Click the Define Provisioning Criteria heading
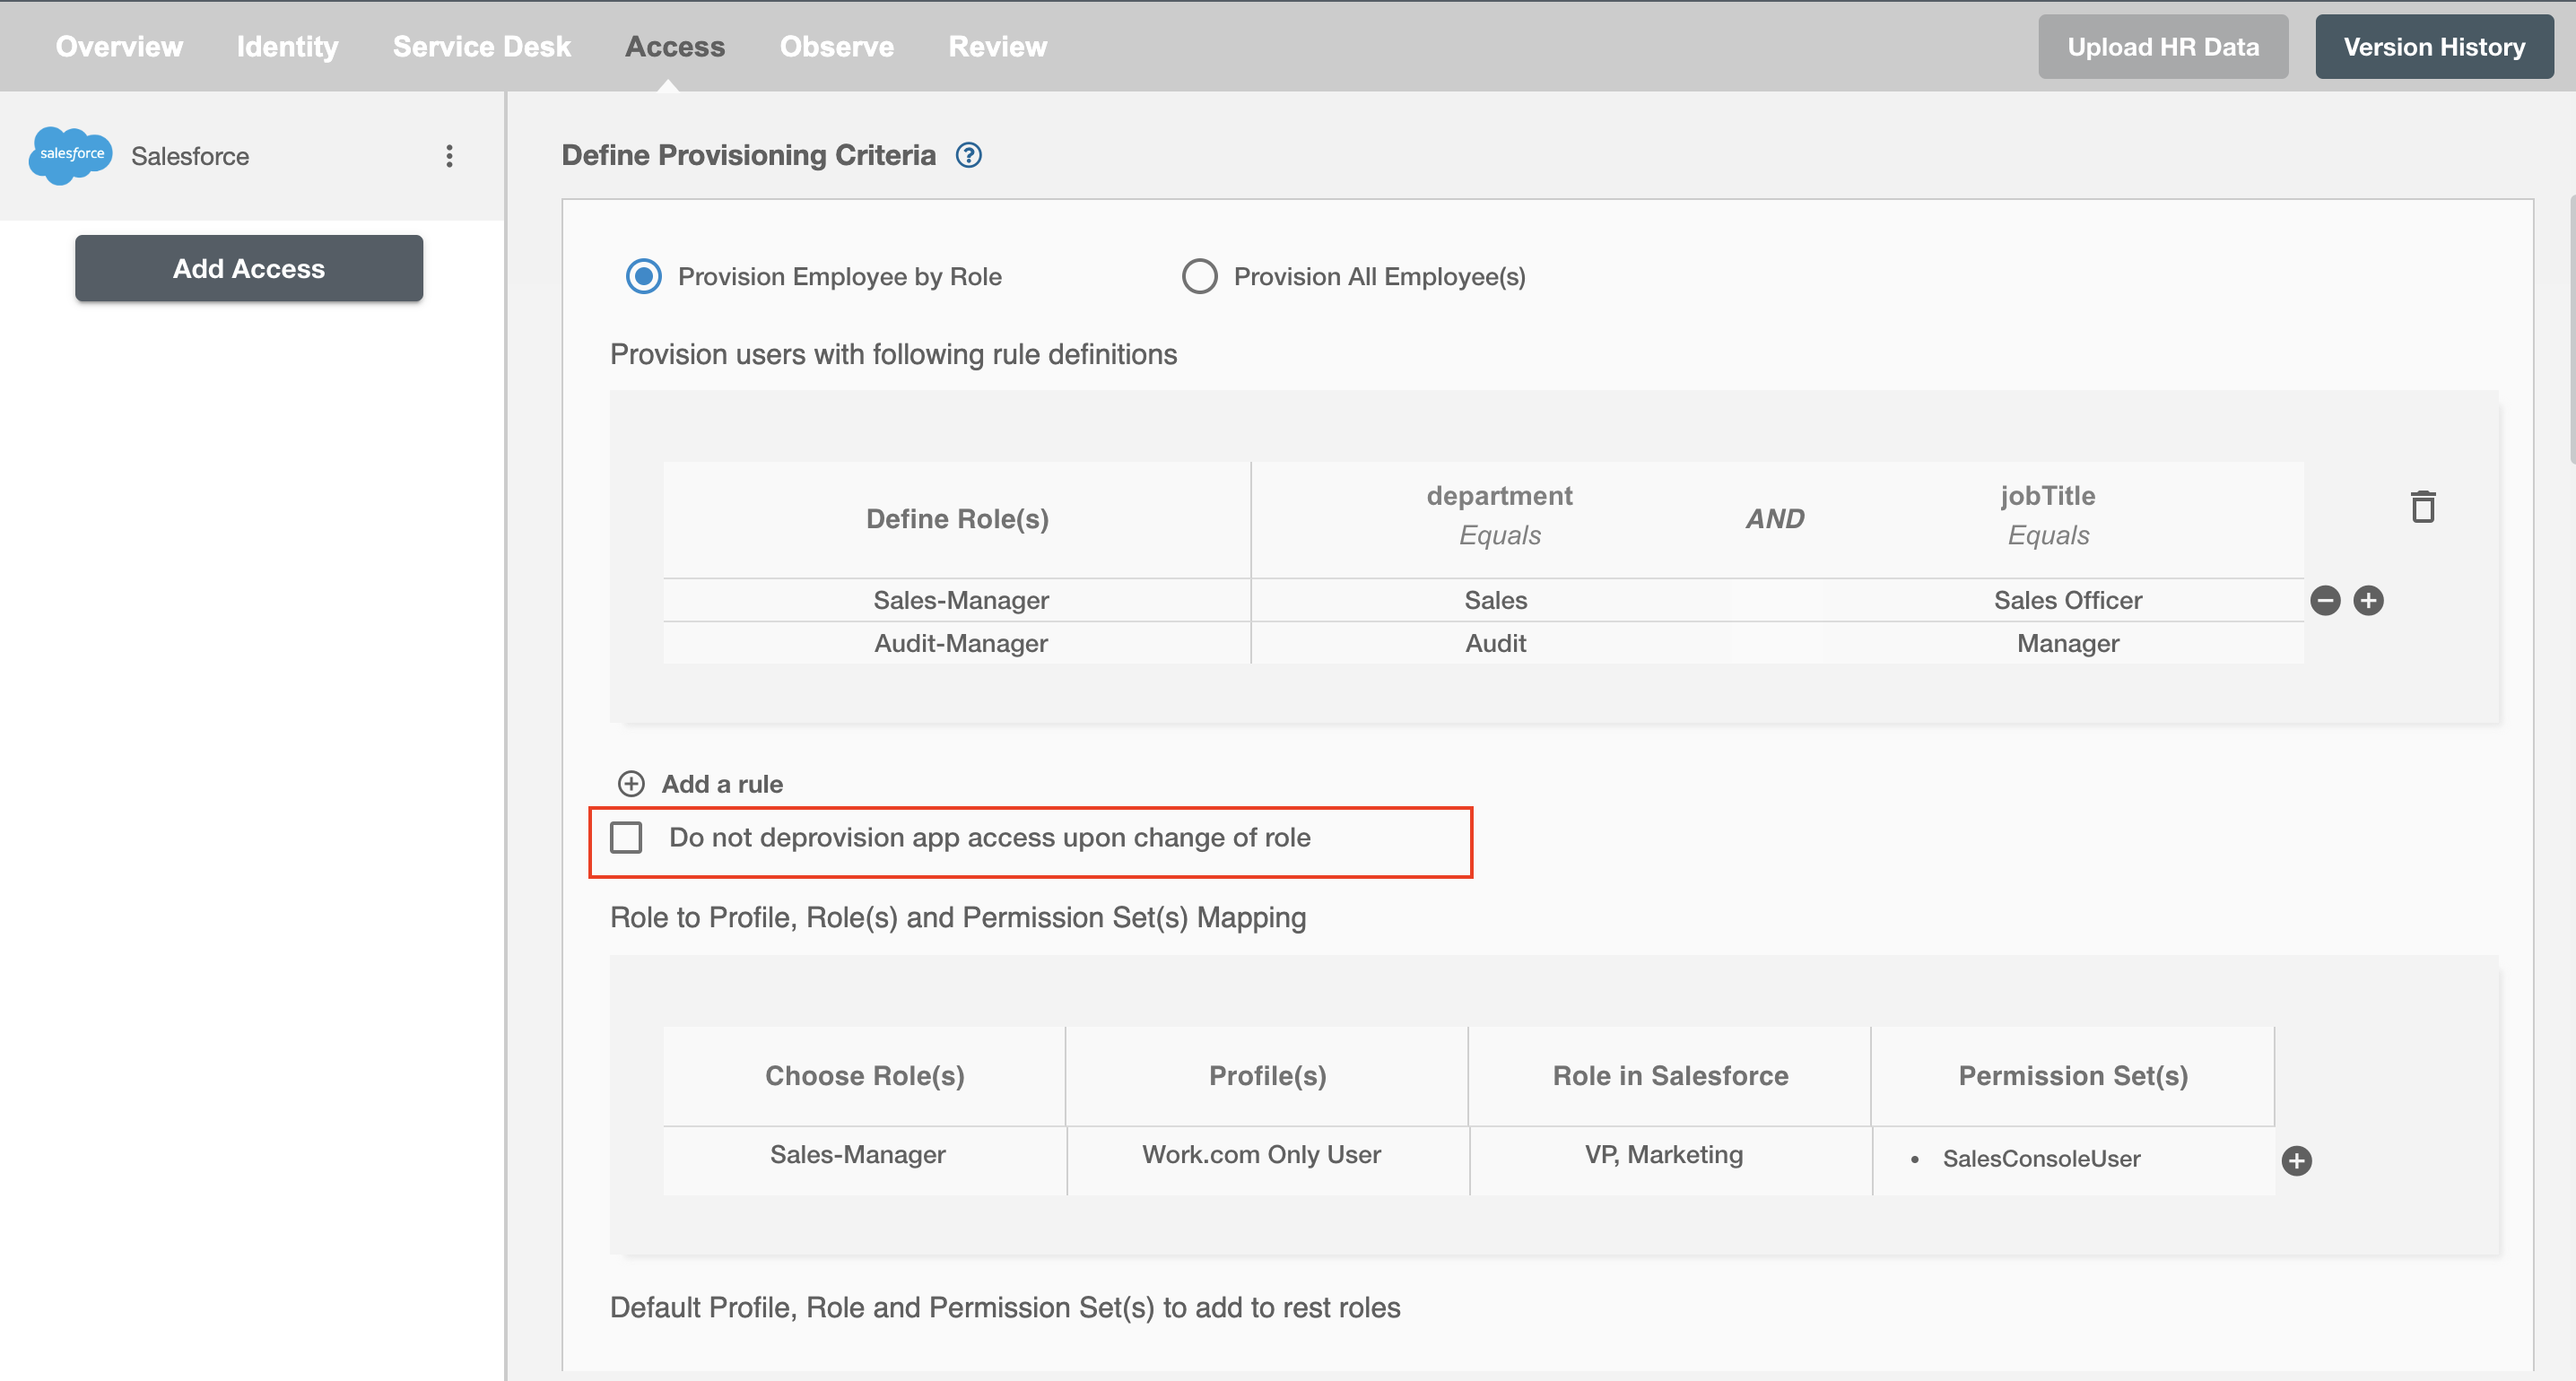 pos(748,155)
